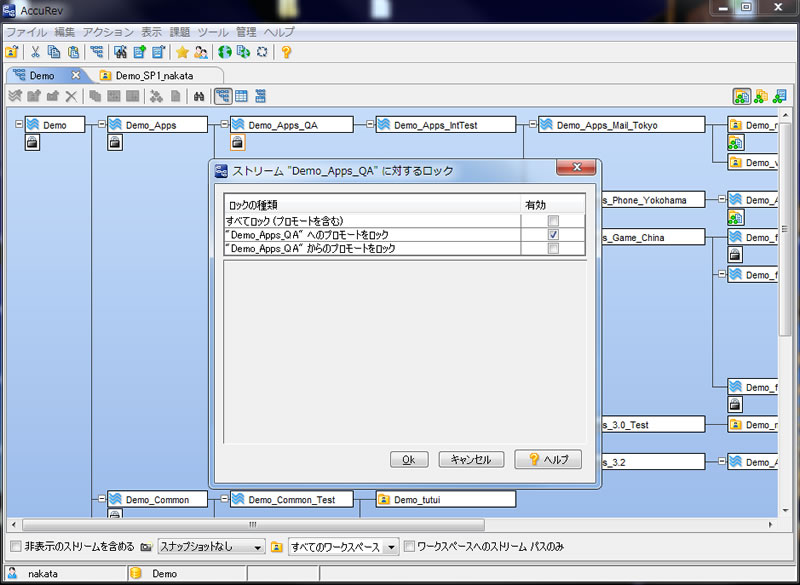The height and width of the screenshot is (585, 800).
Task: Click the horizontal scrollbar thumb of stream browser
Action: coord(253,524)
